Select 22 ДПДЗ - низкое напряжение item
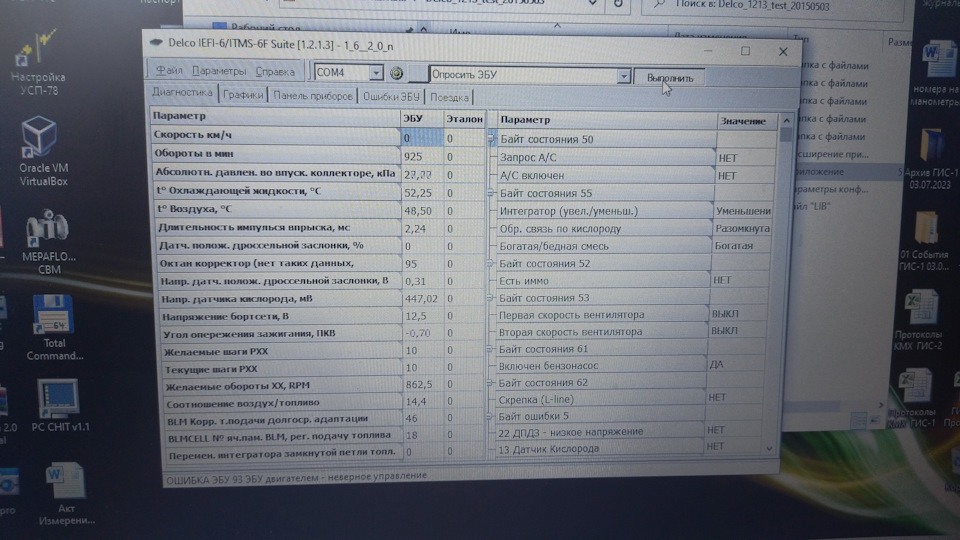This screenshot has height=540, width=960. click(599, 432)
